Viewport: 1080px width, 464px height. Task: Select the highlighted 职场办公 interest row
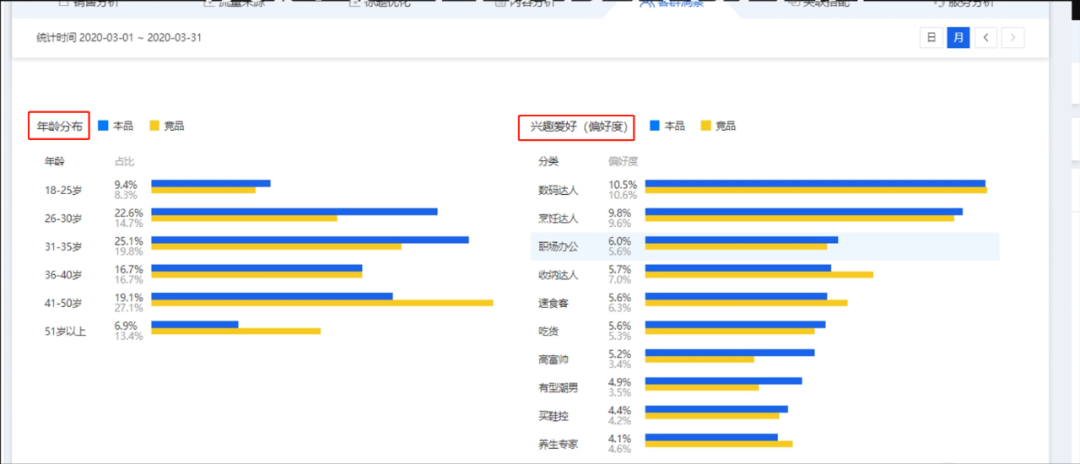click(x=765, y=246)
